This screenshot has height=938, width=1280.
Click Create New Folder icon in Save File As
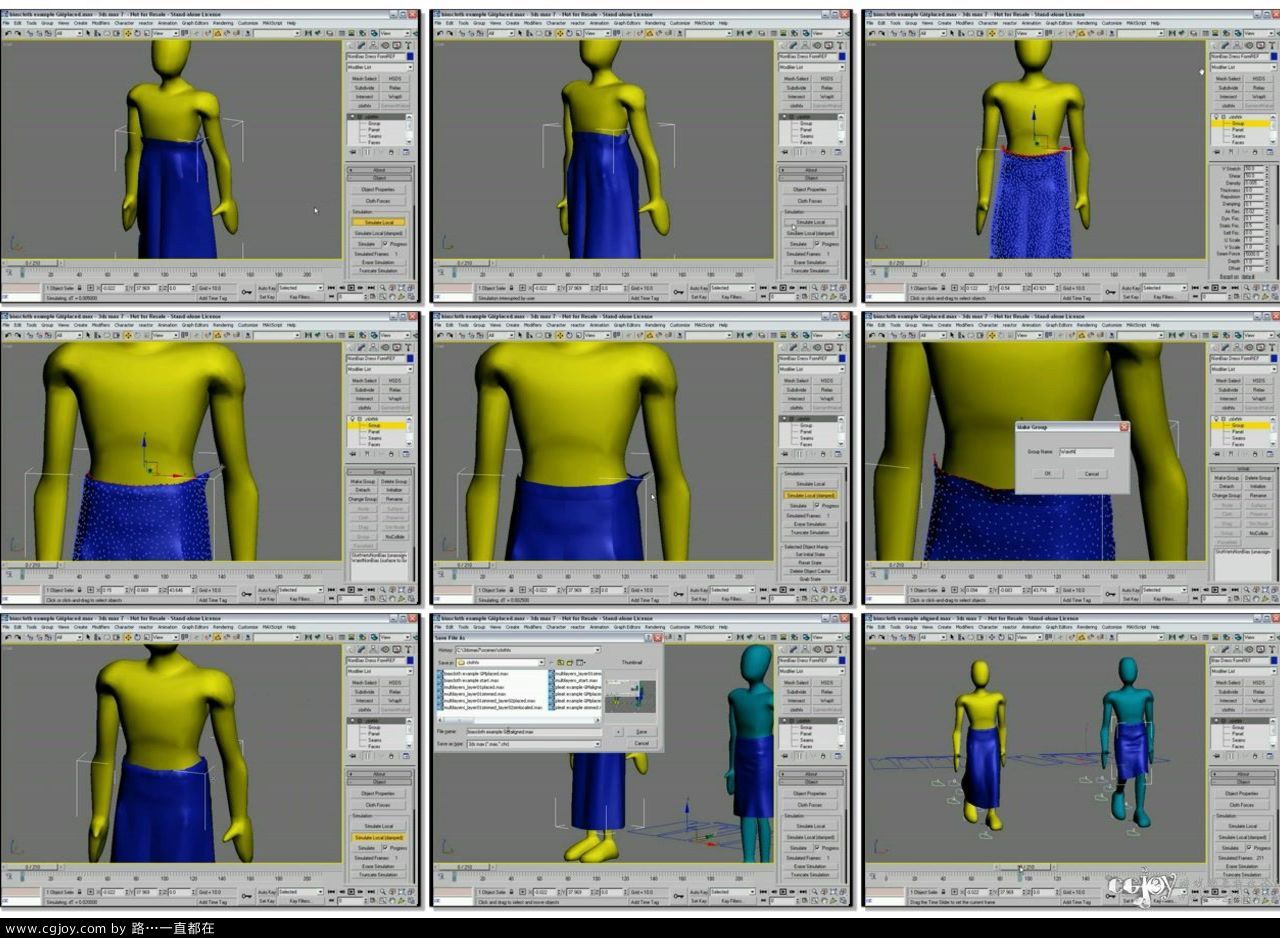pos(569,662)
